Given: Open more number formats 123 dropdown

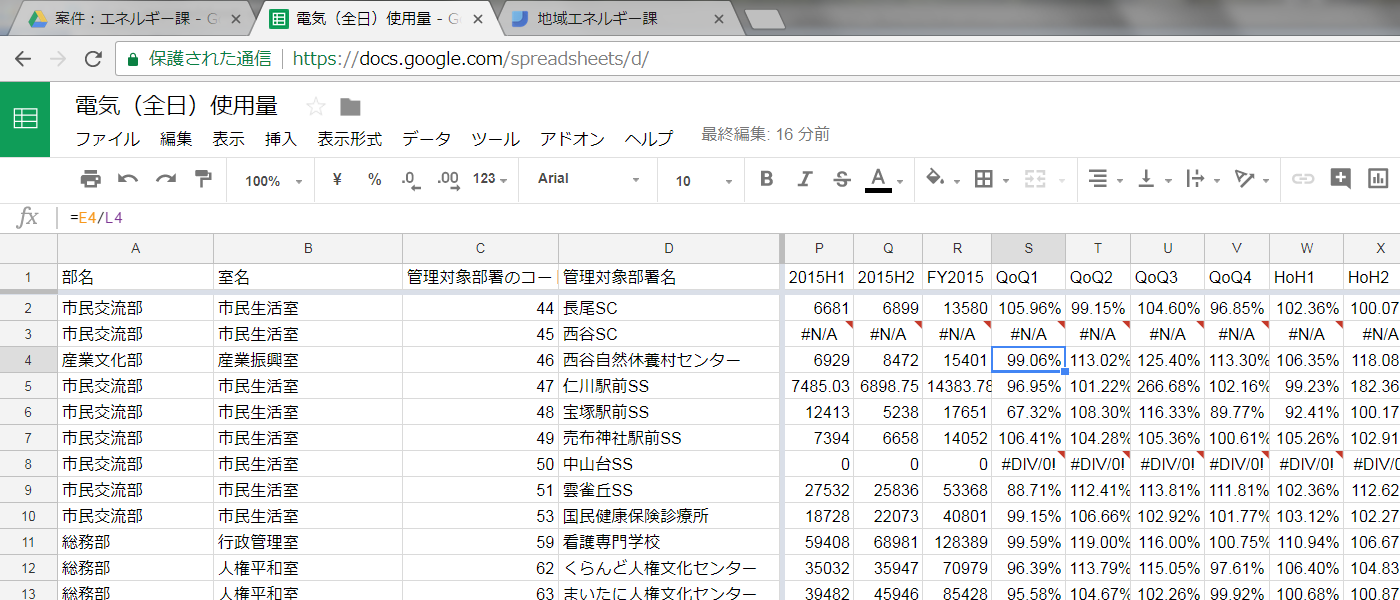Looking at the screenshot, I should (489, 179).
